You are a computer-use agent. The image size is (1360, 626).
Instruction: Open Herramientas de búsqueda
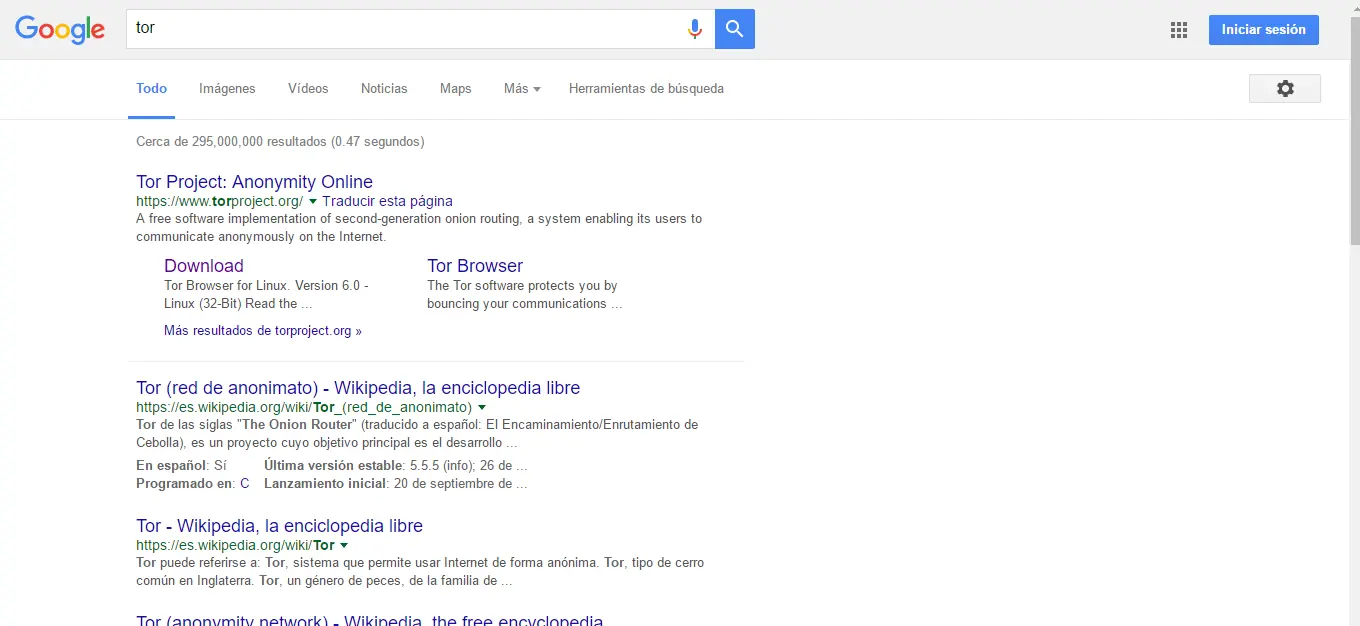click(x=646, y=89)
